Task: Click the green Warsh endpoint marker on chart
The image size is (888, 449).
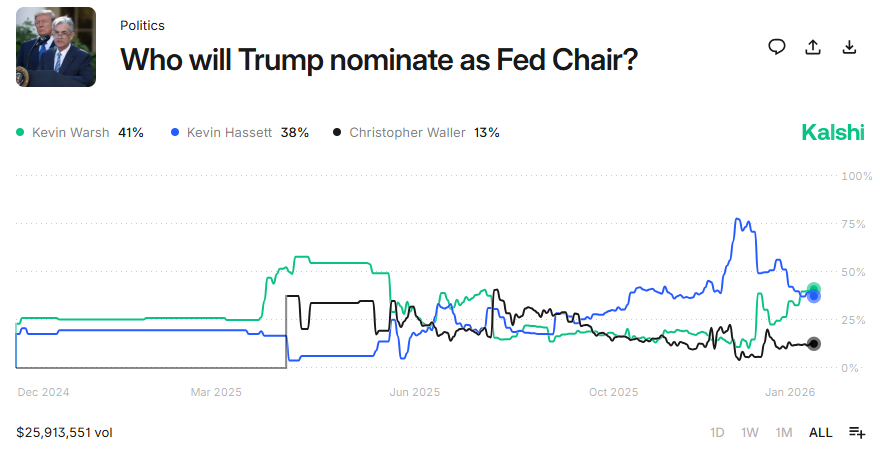Action: (x=814, y=289)
